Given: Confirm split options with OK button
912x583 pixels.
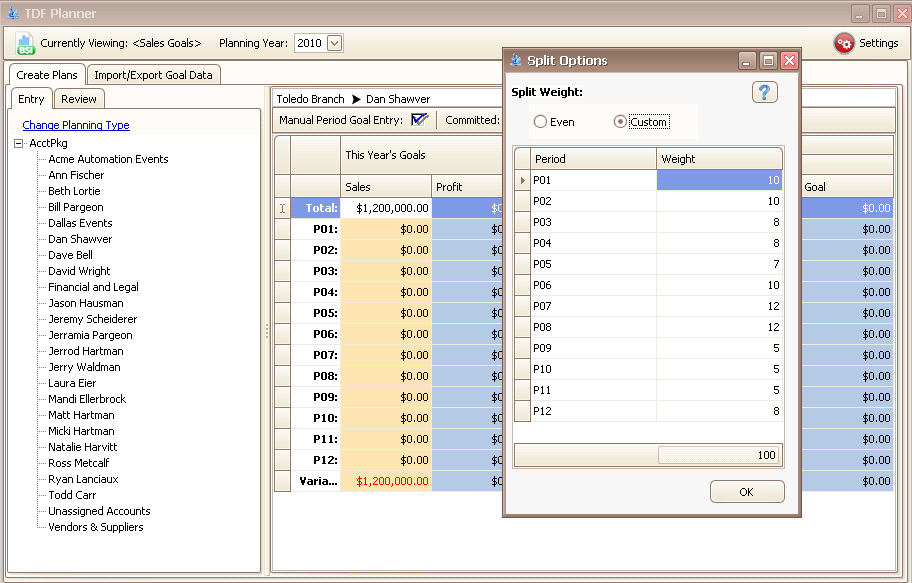Looking at the screenshot, I should 747,492.
